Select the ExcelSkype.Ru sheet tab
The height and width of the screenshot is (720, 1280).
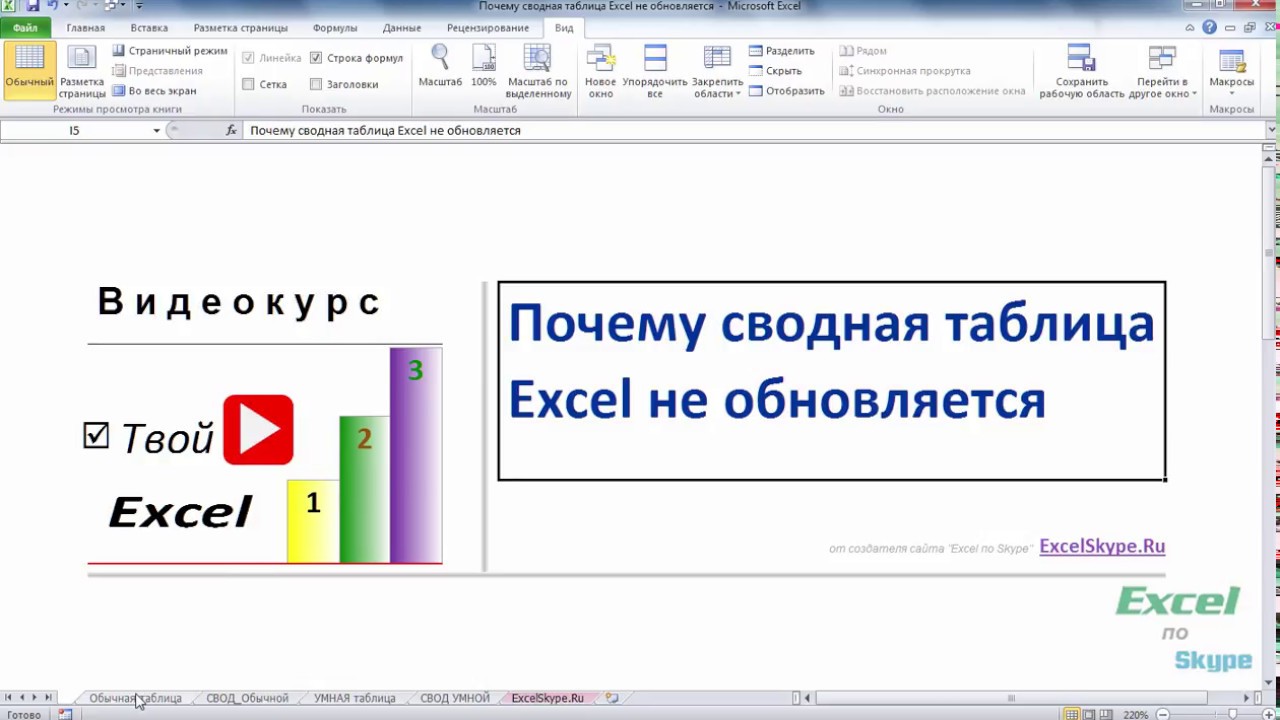click(547, 698)
